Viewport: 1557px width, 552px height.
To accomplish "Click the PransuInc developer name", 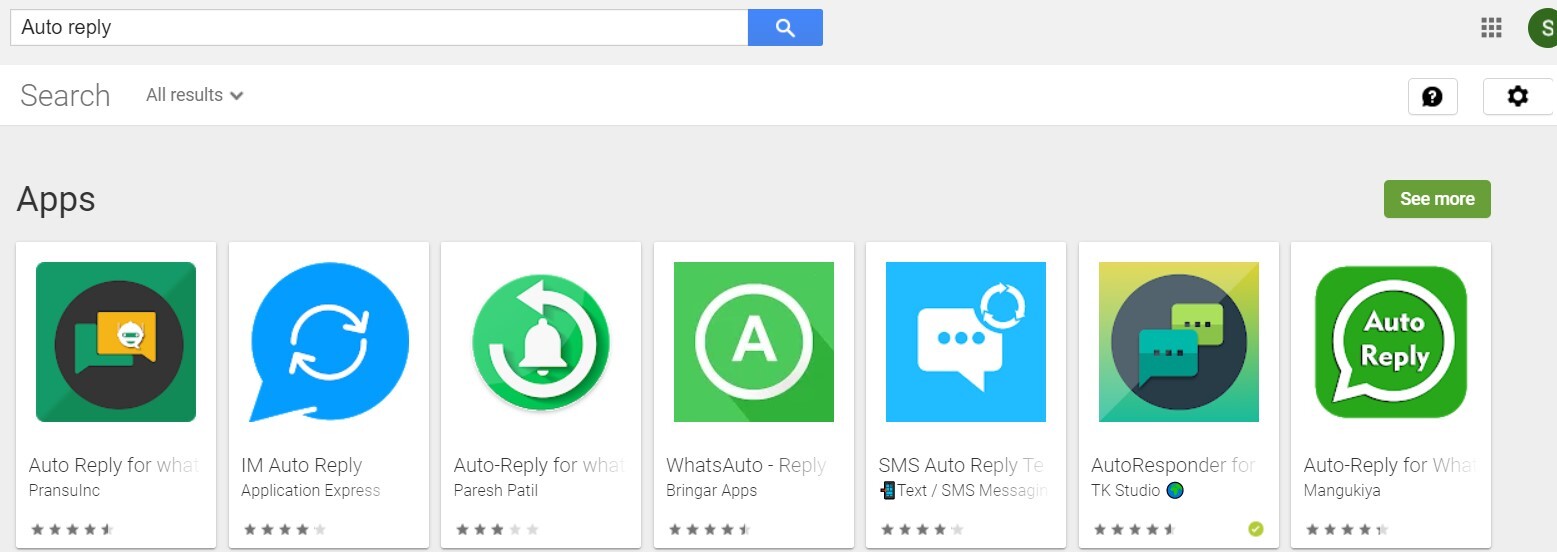I will click(64, 491).
